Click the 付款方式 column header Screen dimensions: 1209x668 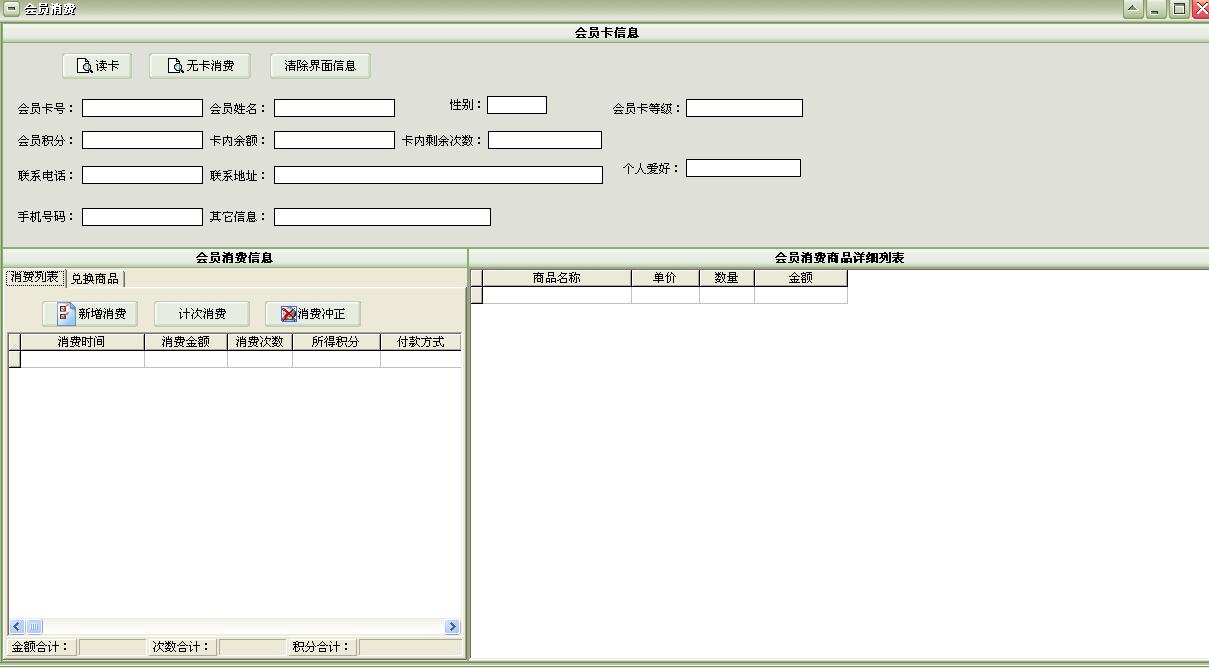point(421,342)
